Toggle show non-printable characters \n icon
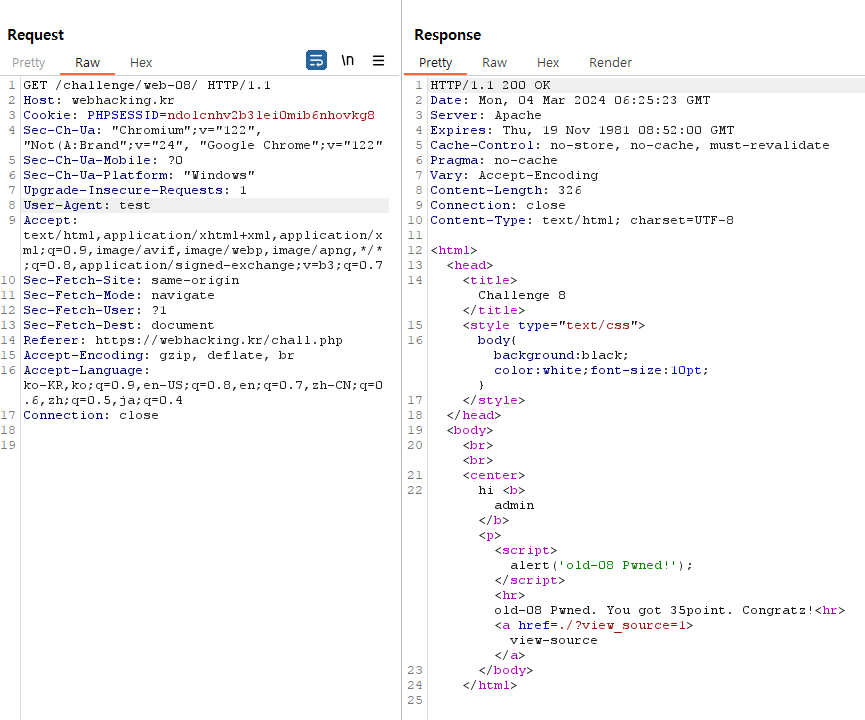Viewport: 865px width, 720px height. [347, 60]
